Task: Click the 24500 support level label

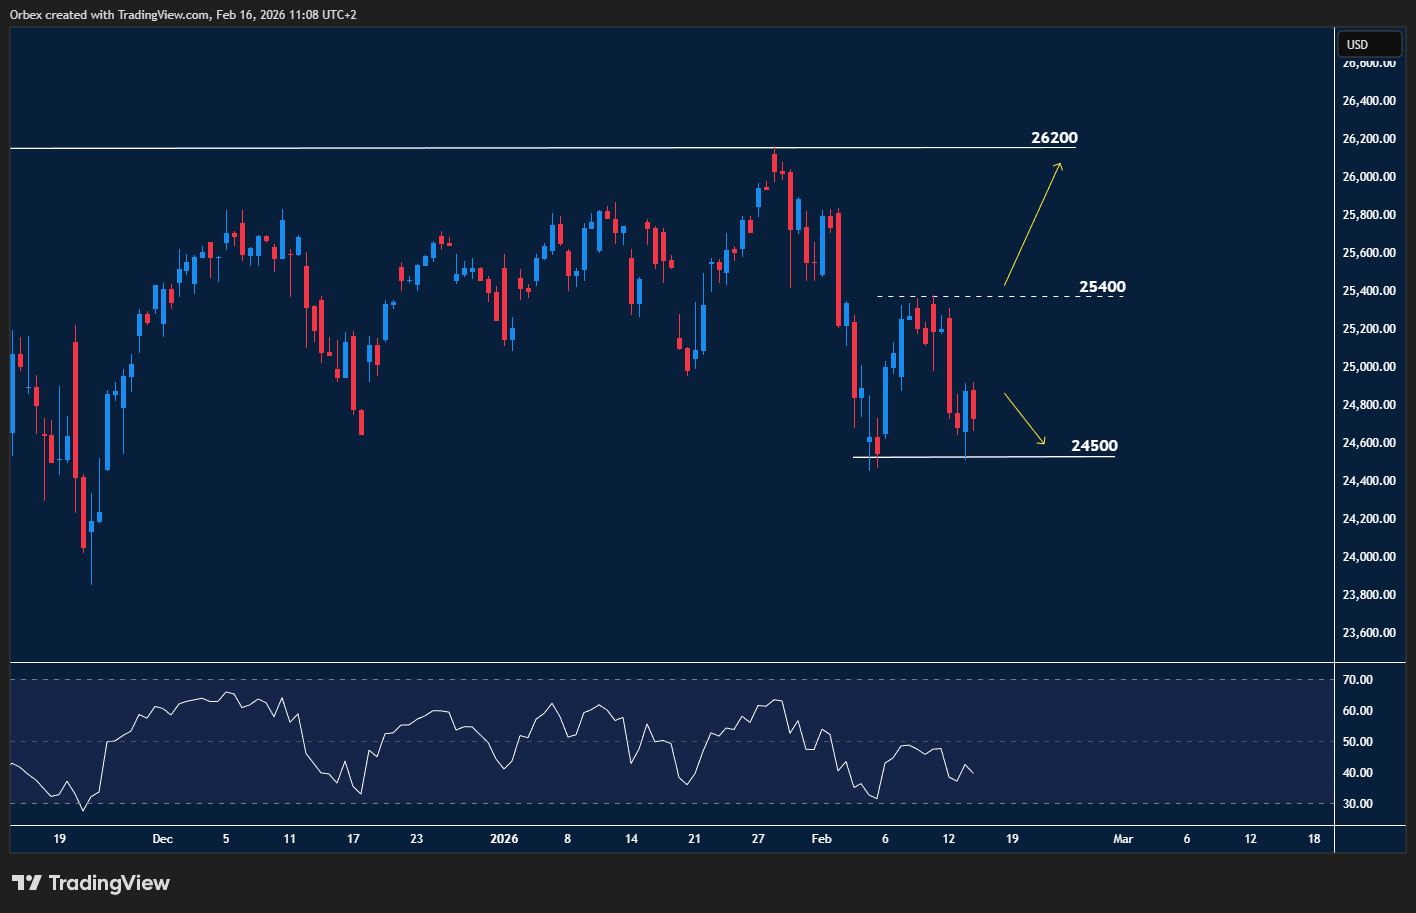Action: (x=1094, y=446)
